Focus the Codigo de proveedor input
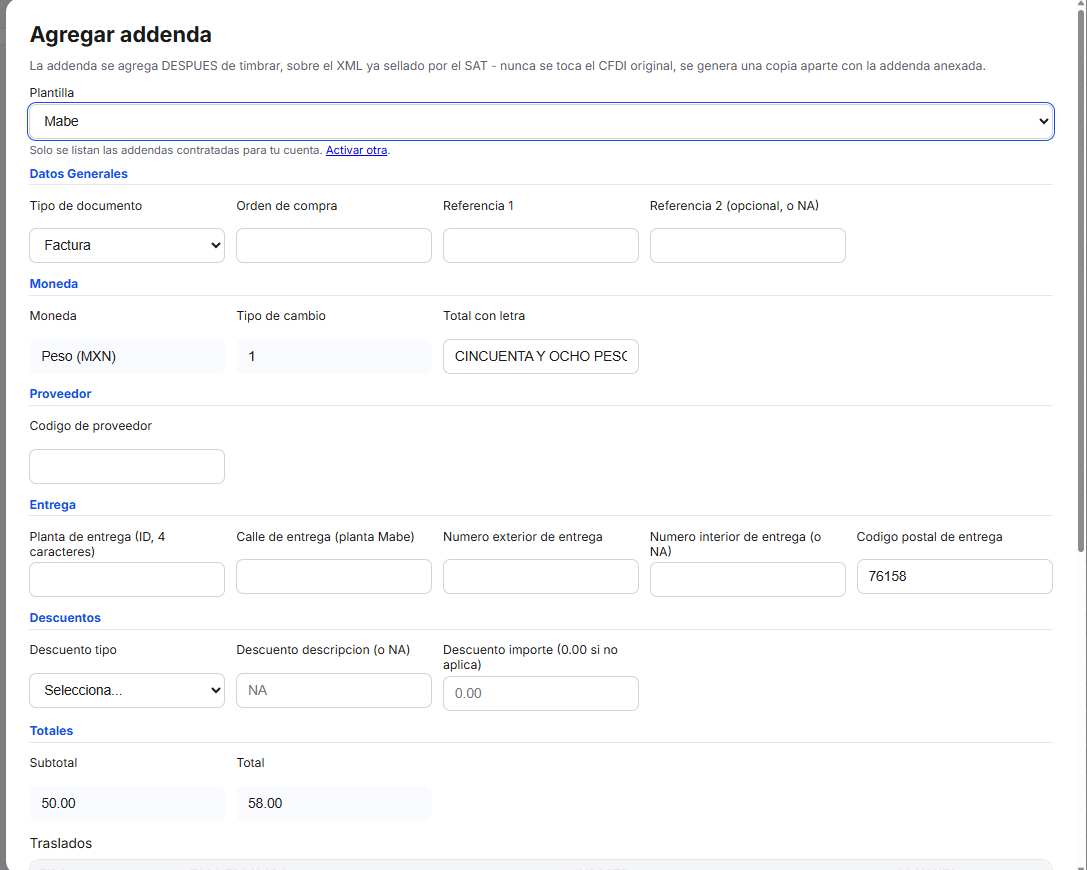The width and height of the screenshot is (1087, 870). (127, 467)
